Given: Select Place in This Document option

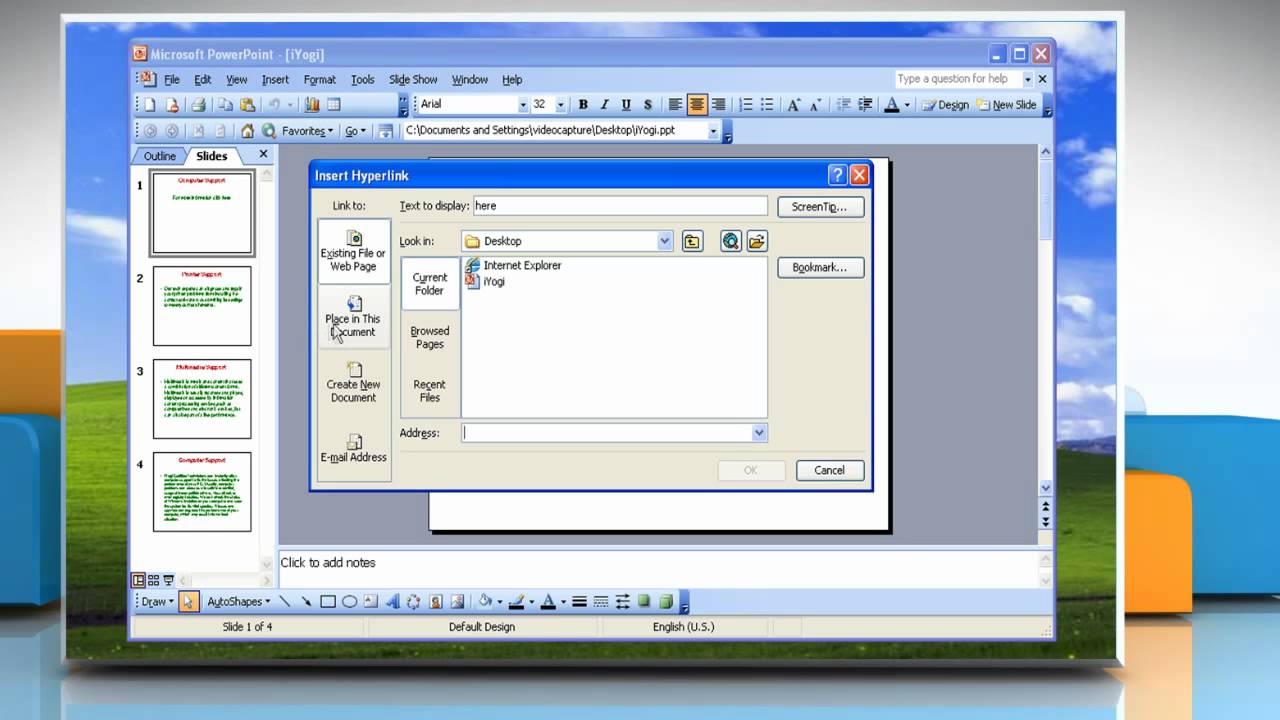Looking at the screenshot, I should click(x=353, y=317).
